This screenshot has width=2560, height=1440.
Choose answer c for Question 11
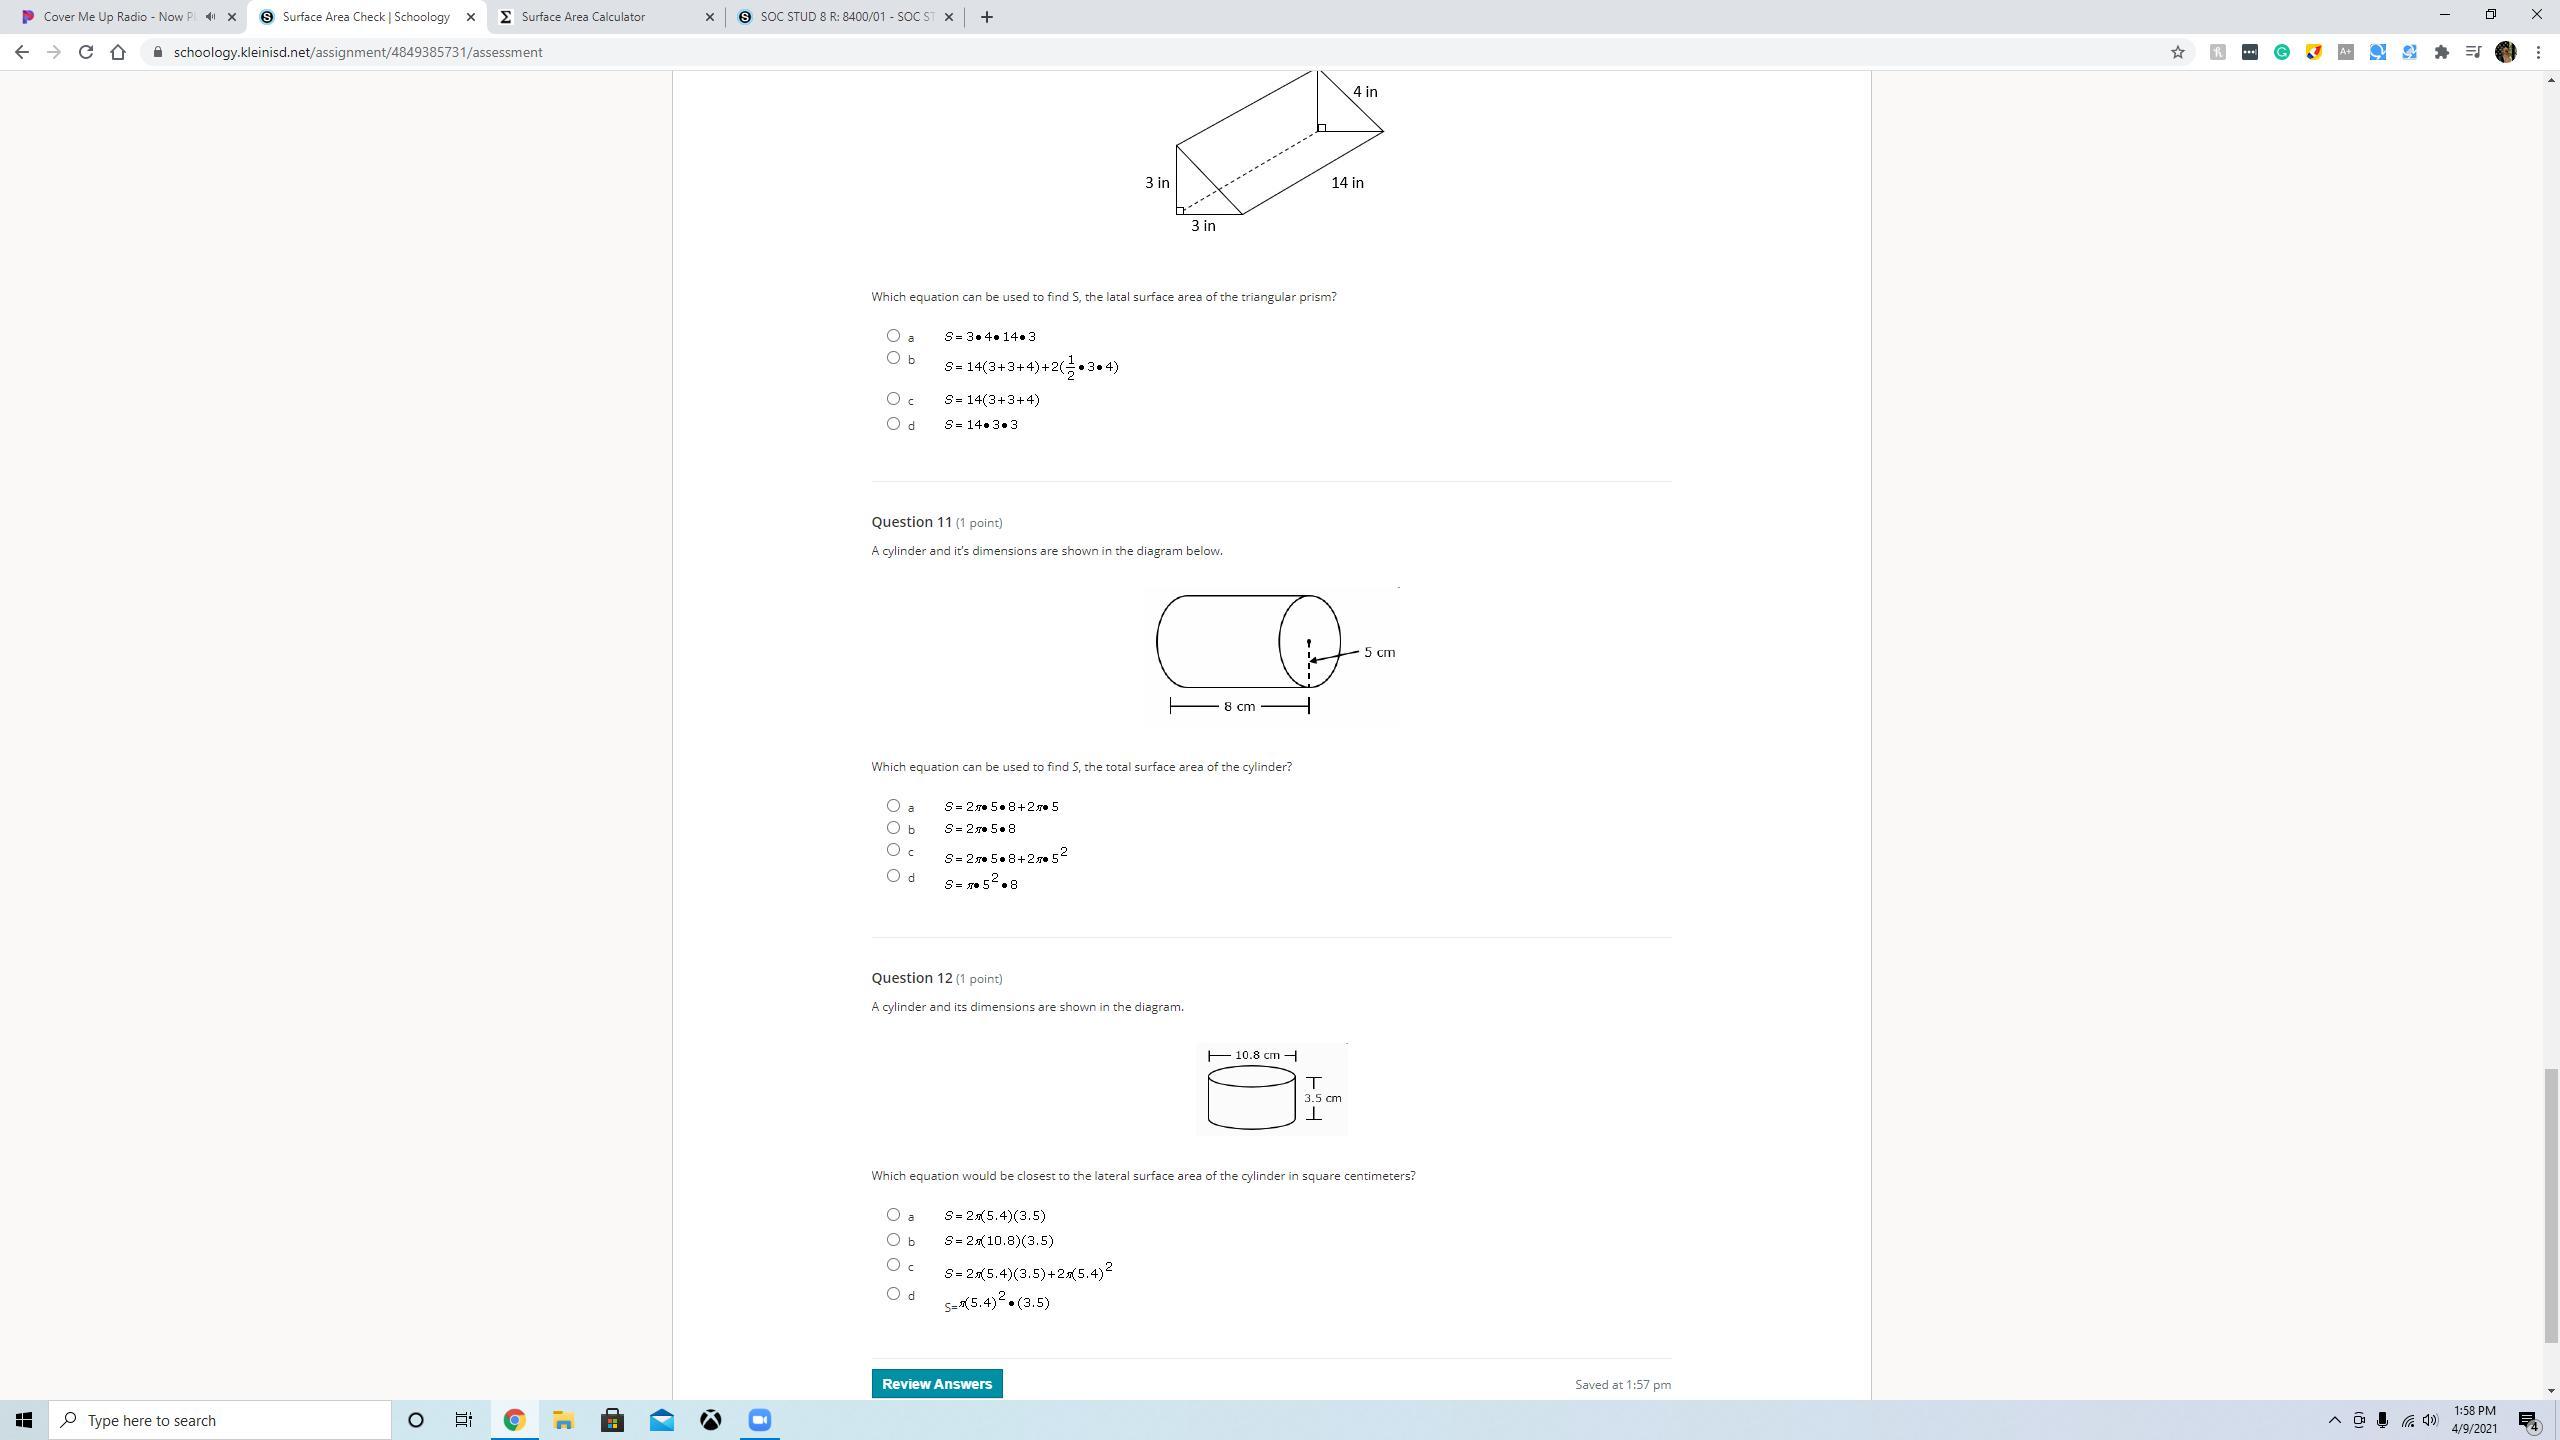click(893, 850)
